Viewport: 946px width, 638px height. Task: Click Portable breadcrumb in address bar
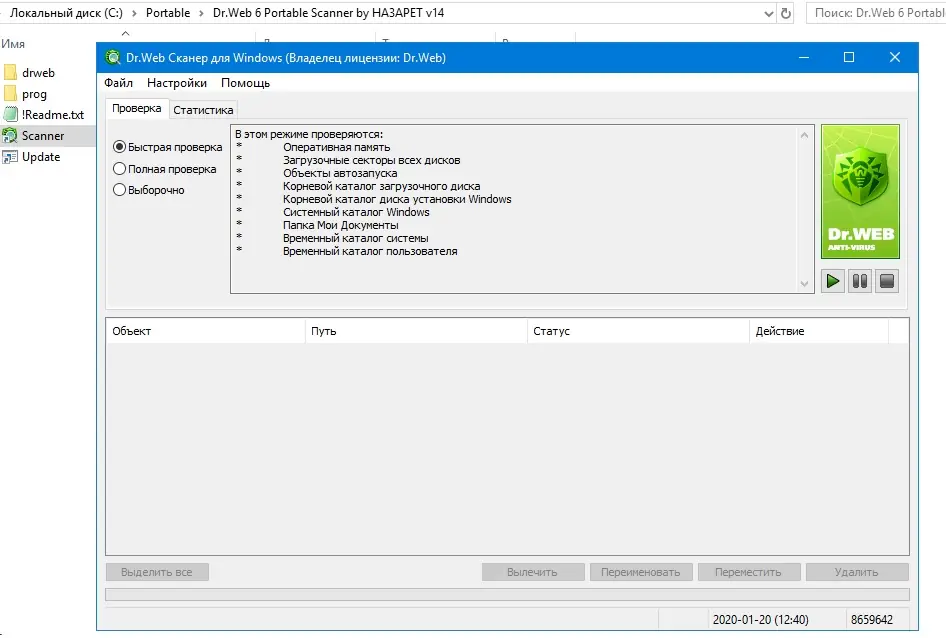[x=168, y=13]
